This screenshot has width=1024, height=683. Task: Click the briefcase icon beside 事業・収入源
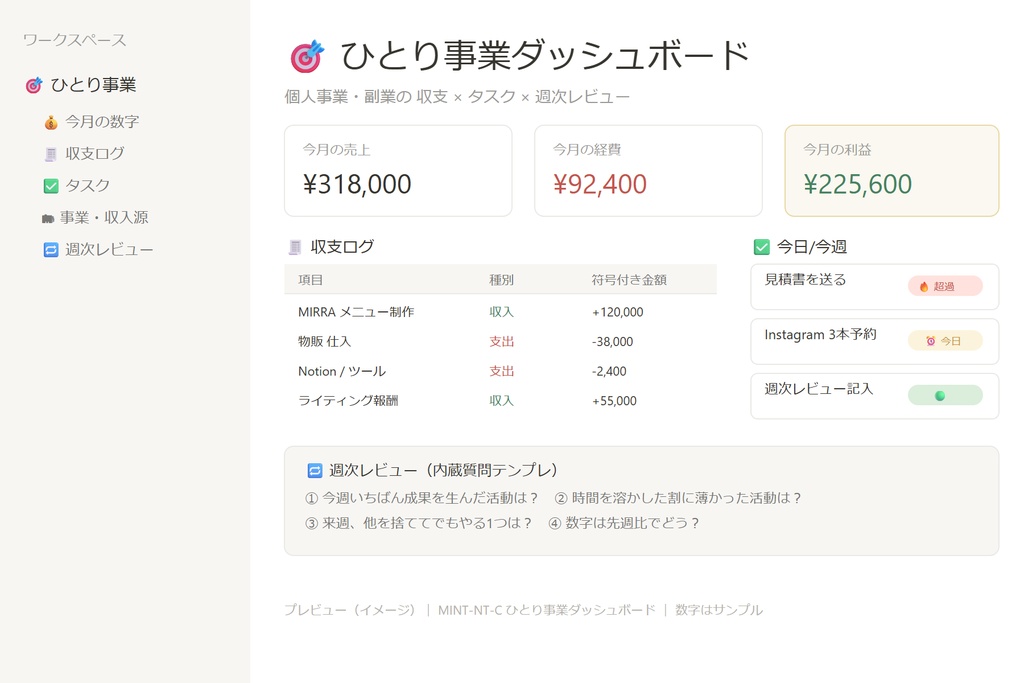pos(48,219)
